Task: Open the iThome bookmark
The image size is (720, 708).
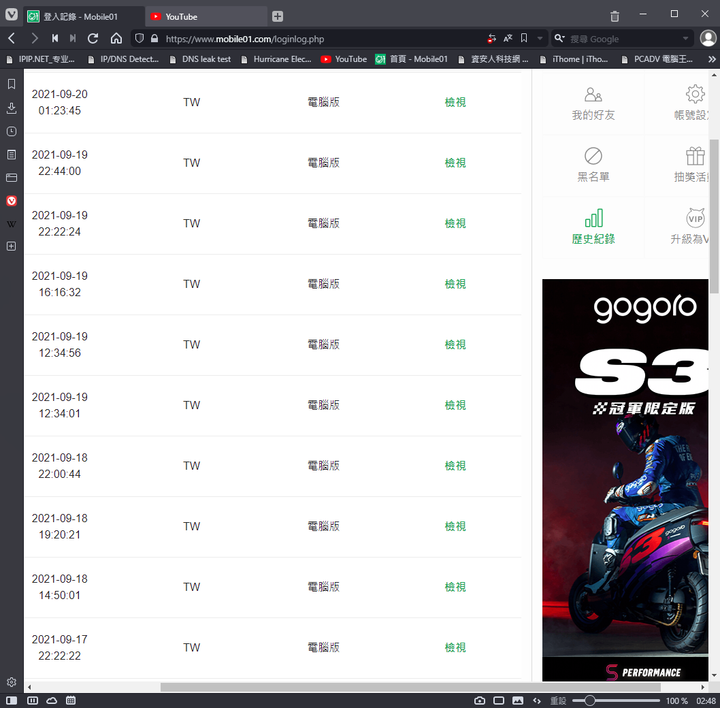Action: pos(574,59)
